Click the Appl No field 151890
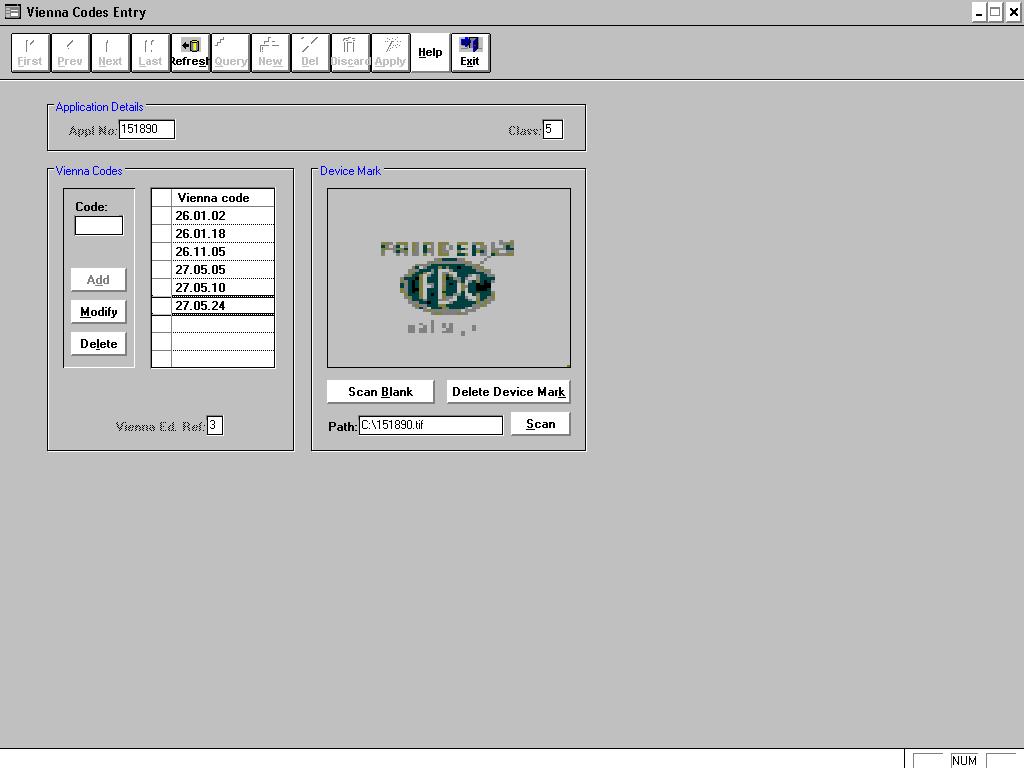Viewport: 1024px width, 768px height. click(146, 129)
